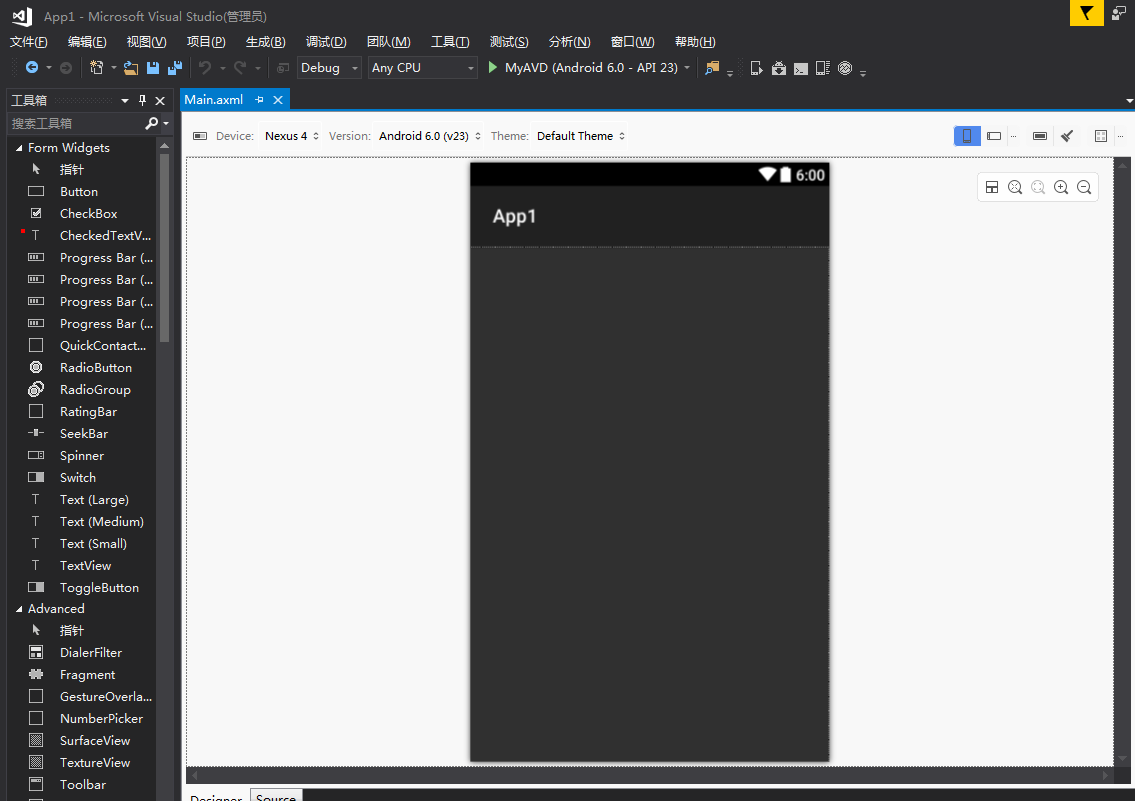Select the ToggleButton widget in toolbox
This screenshot has width=1135, height=801.
point(99,587)
